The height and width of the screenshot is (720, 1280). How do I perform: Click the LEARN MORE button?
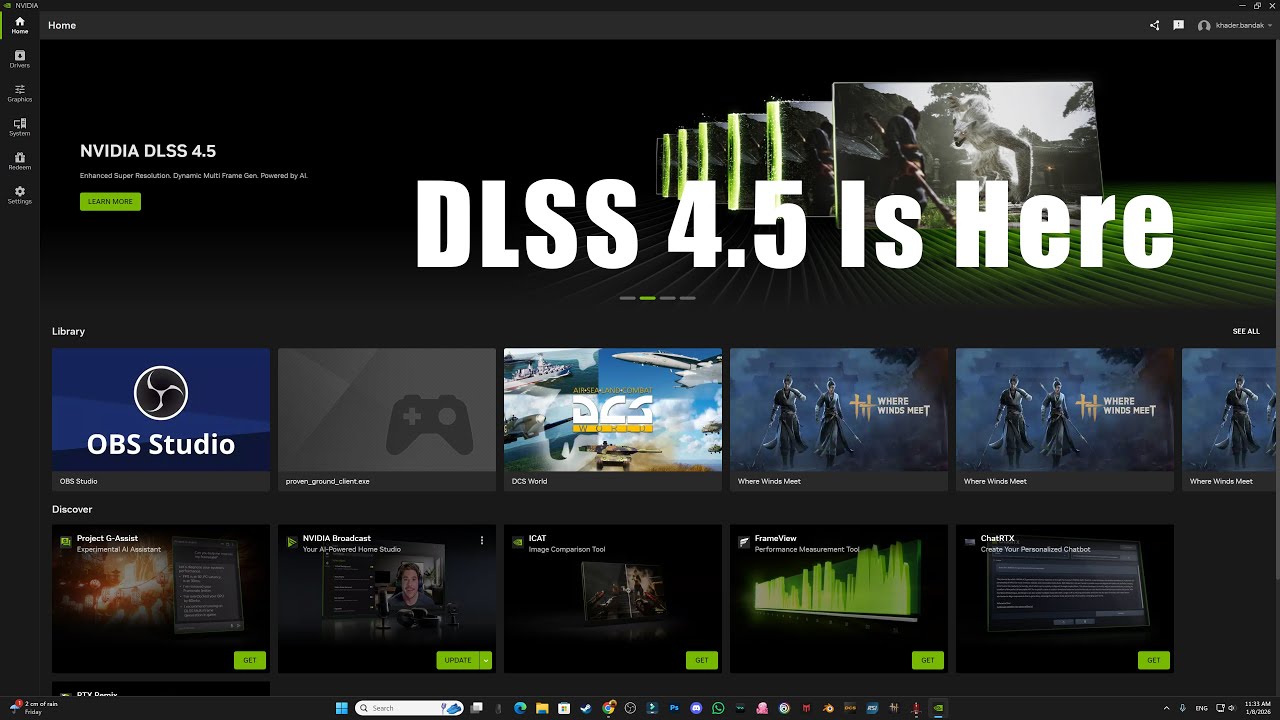click(110, 201)
